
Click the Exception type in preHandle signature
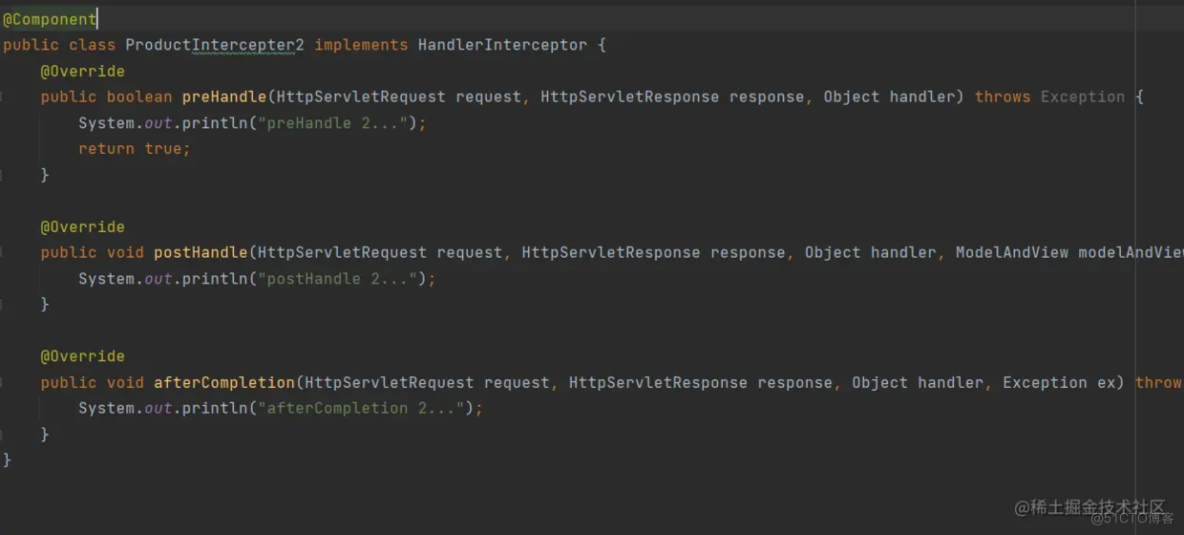click(1082, 97)
